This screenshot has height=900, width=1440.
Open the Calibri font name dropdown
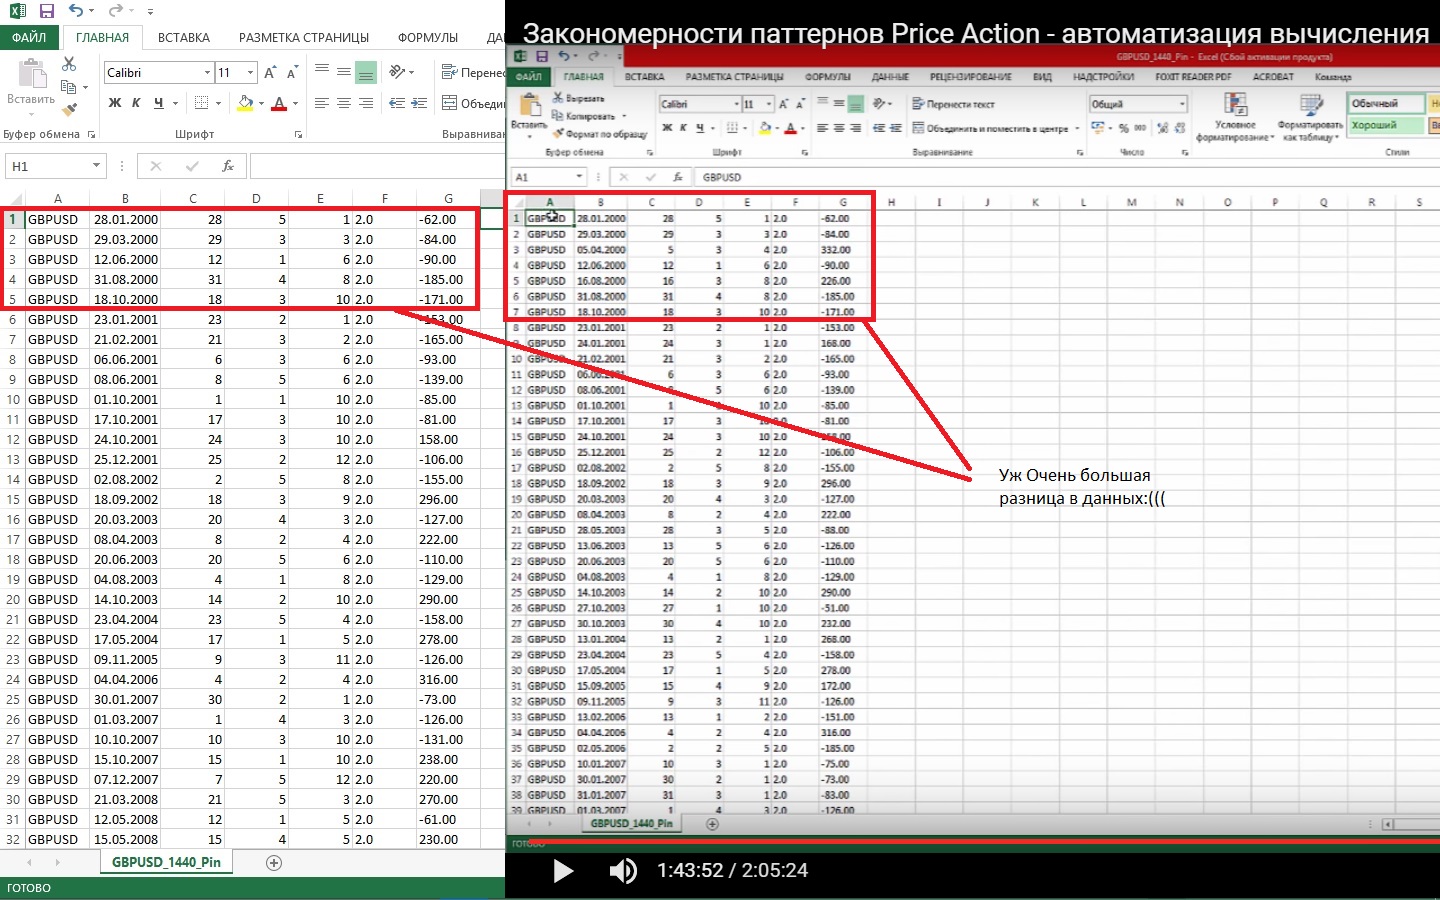(x=208, y=73)
